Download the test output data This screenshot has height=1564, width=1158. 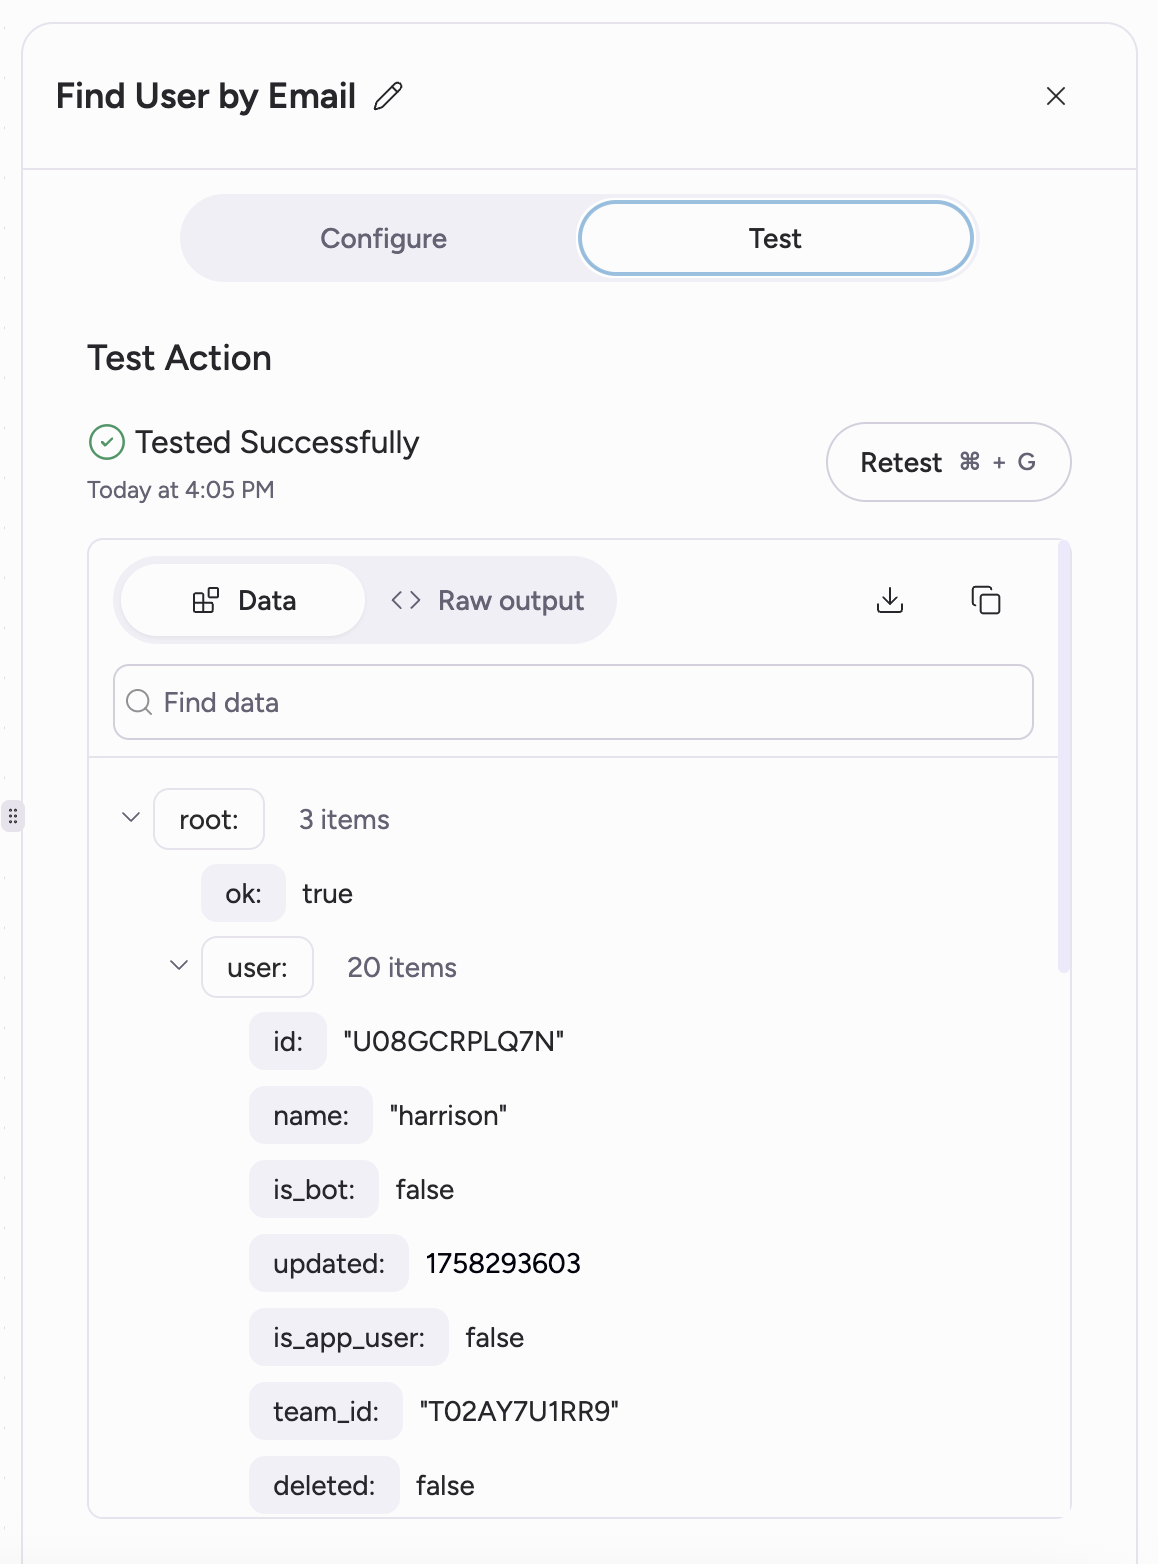point(889,600)
